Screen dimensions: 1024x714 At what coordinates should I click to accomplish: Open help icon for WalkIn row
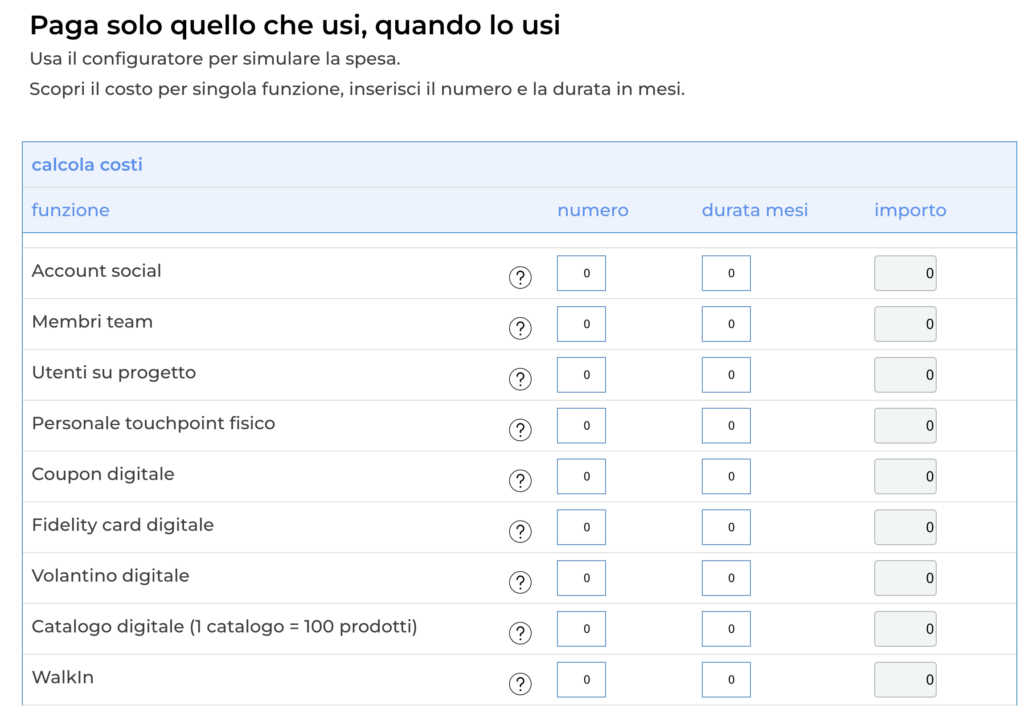tap(520, 684)
